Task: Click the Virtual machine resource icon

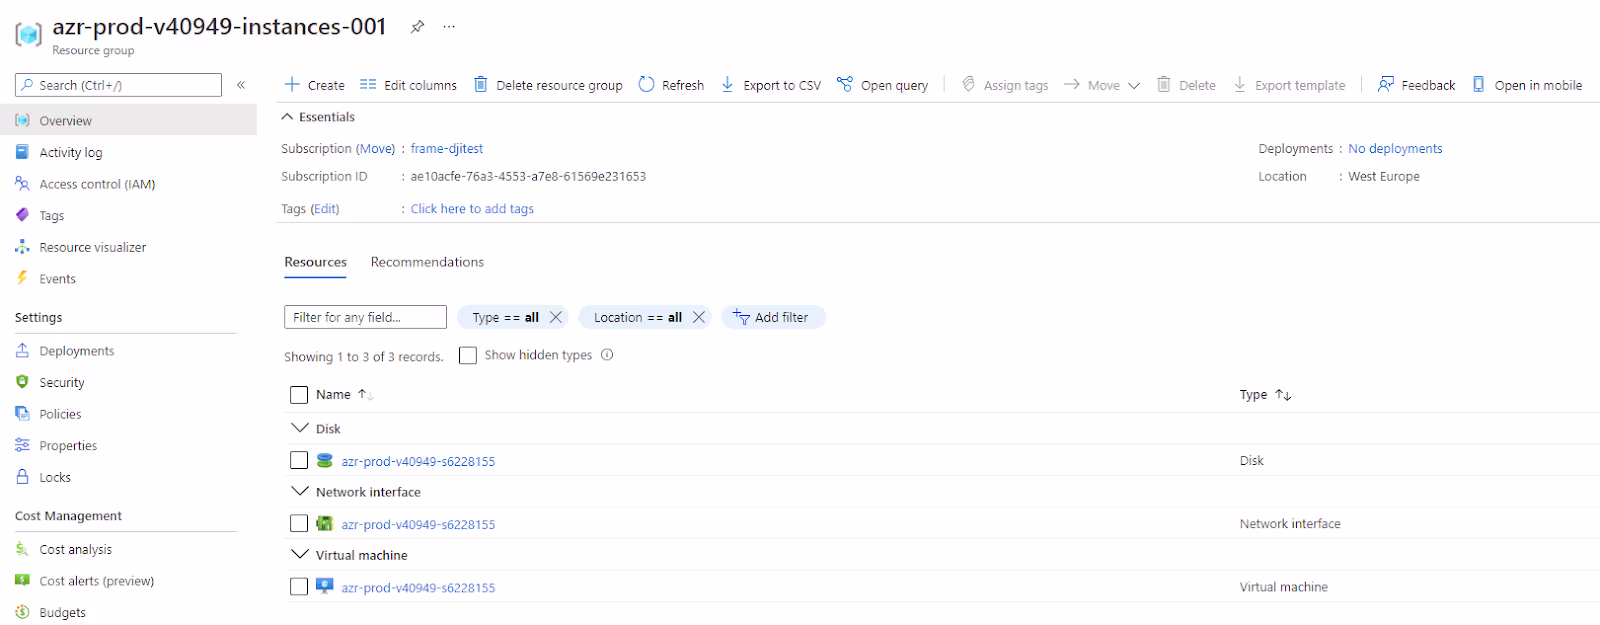Action: [325, 586]
